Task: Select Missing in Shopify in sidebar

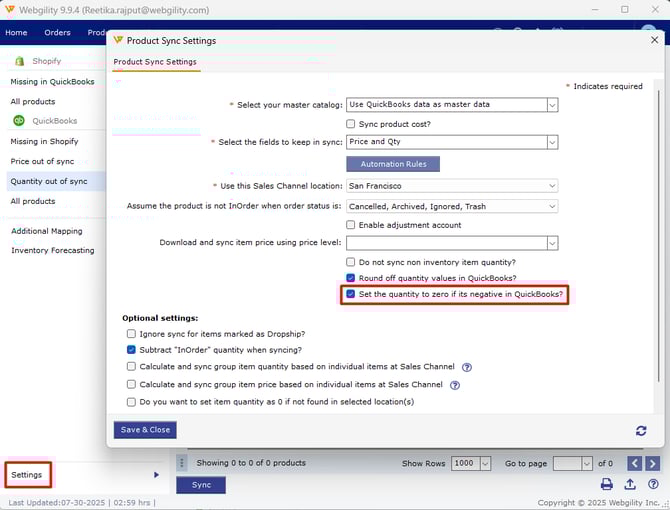Action: point(44,141)
